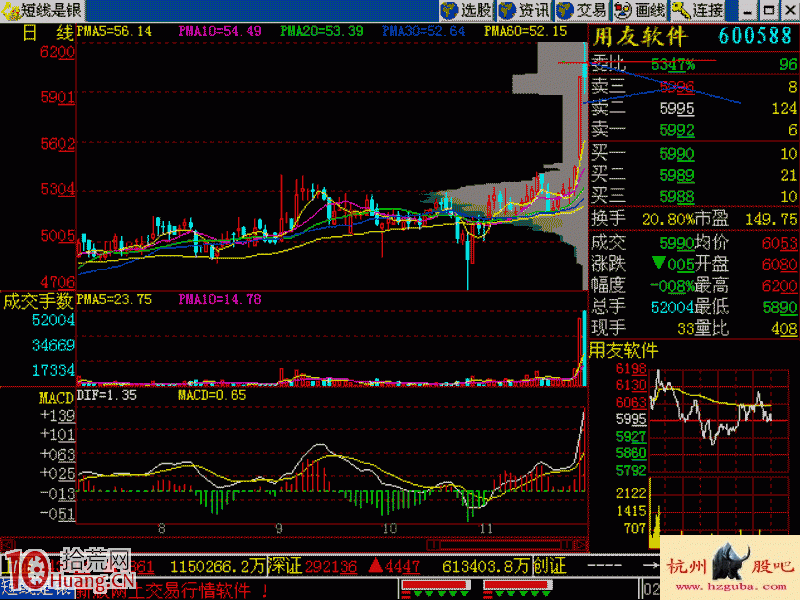Click the DIF=1.35 indicator label
The width and height of the screenshot is (800, 600).
click(107, 395)
